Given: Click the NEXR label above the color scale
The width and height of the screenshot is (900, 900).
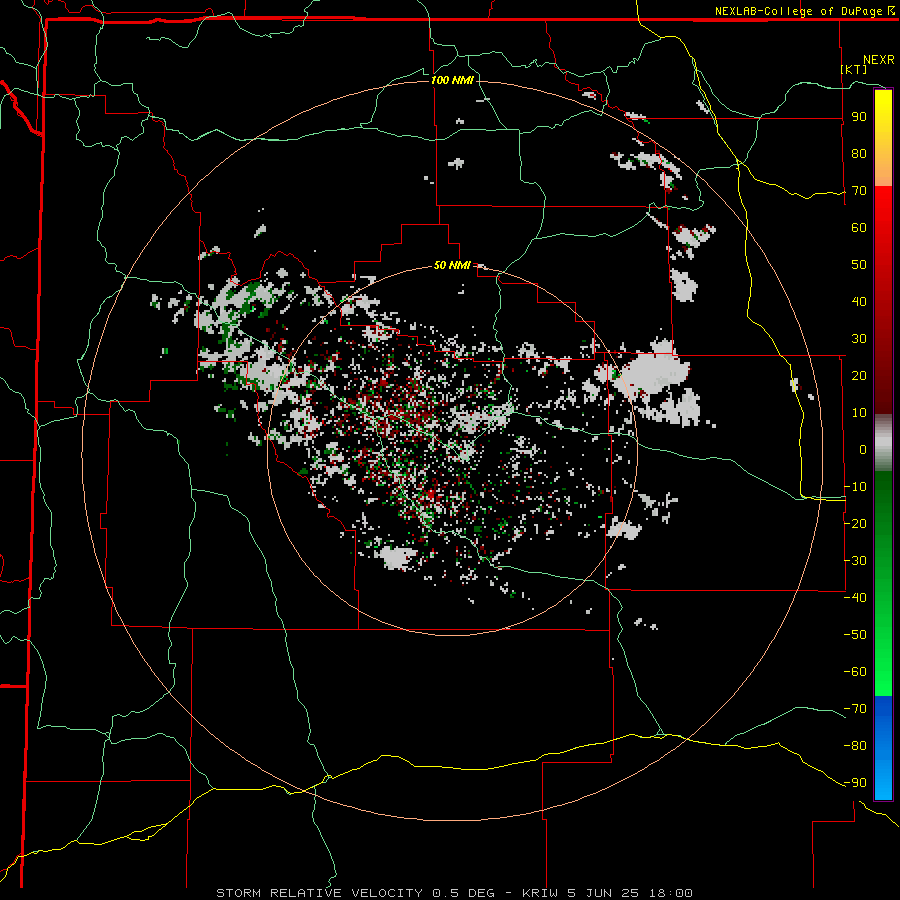Looking at the screenshot, I should [879, 60].
